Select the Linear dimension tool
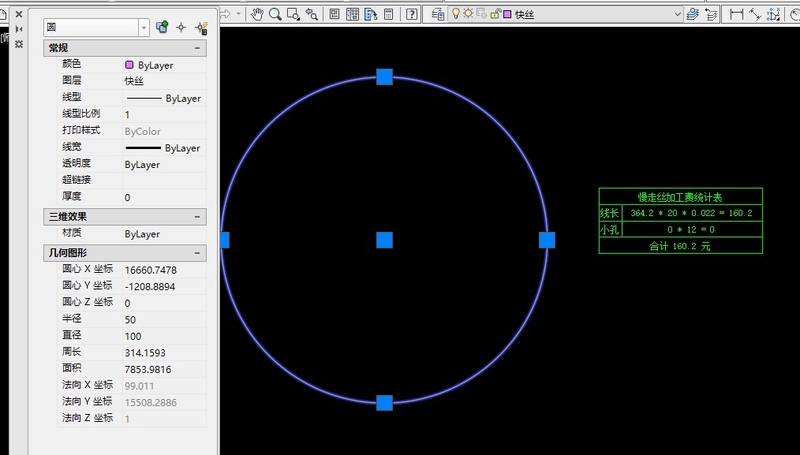The width and height of the screenshot is (800, 455). tap(736, 14)
